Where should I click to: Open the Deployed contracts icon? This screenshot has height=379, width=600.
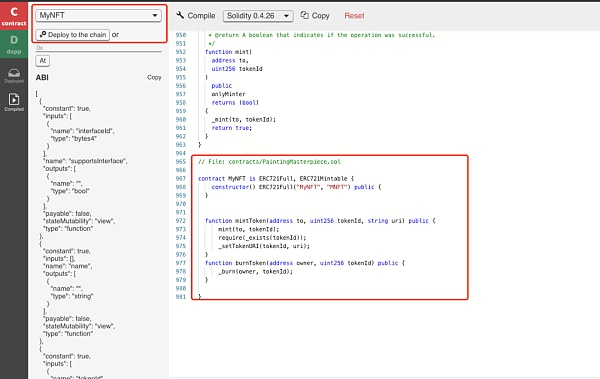(14, 75)
